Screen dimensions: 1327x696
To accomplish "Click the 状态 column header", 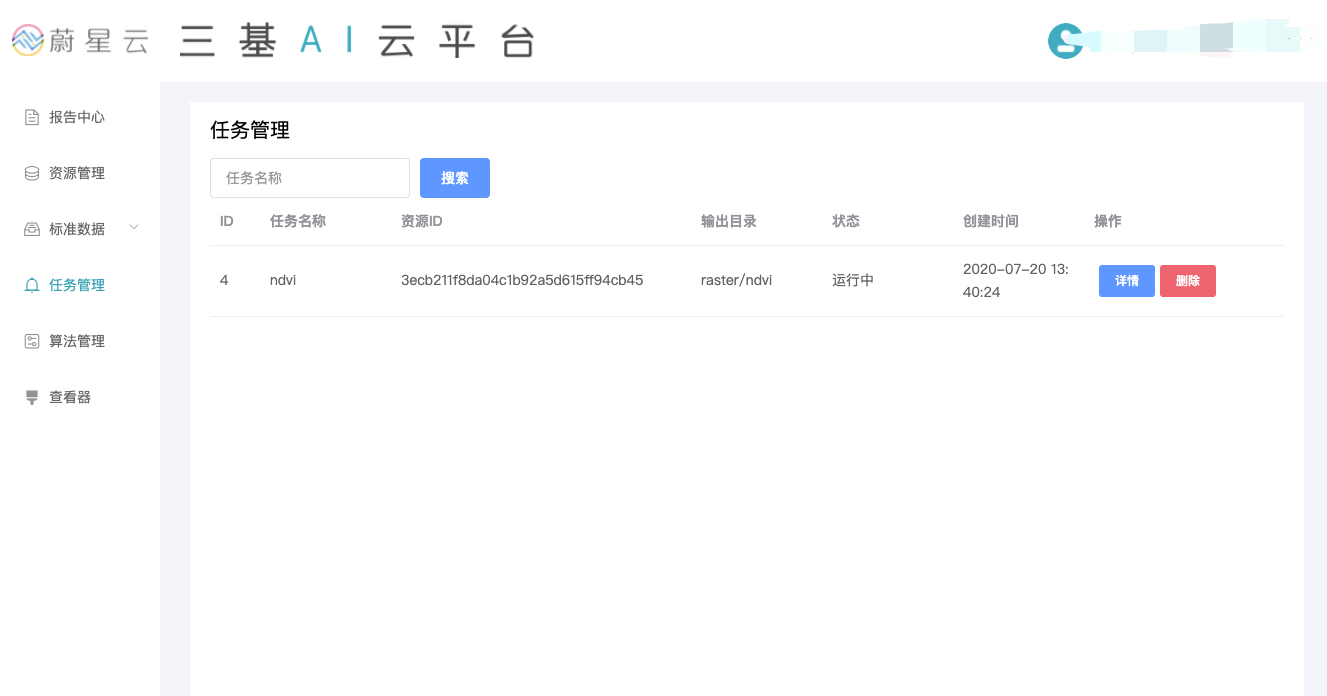I will tap(845, 221).
